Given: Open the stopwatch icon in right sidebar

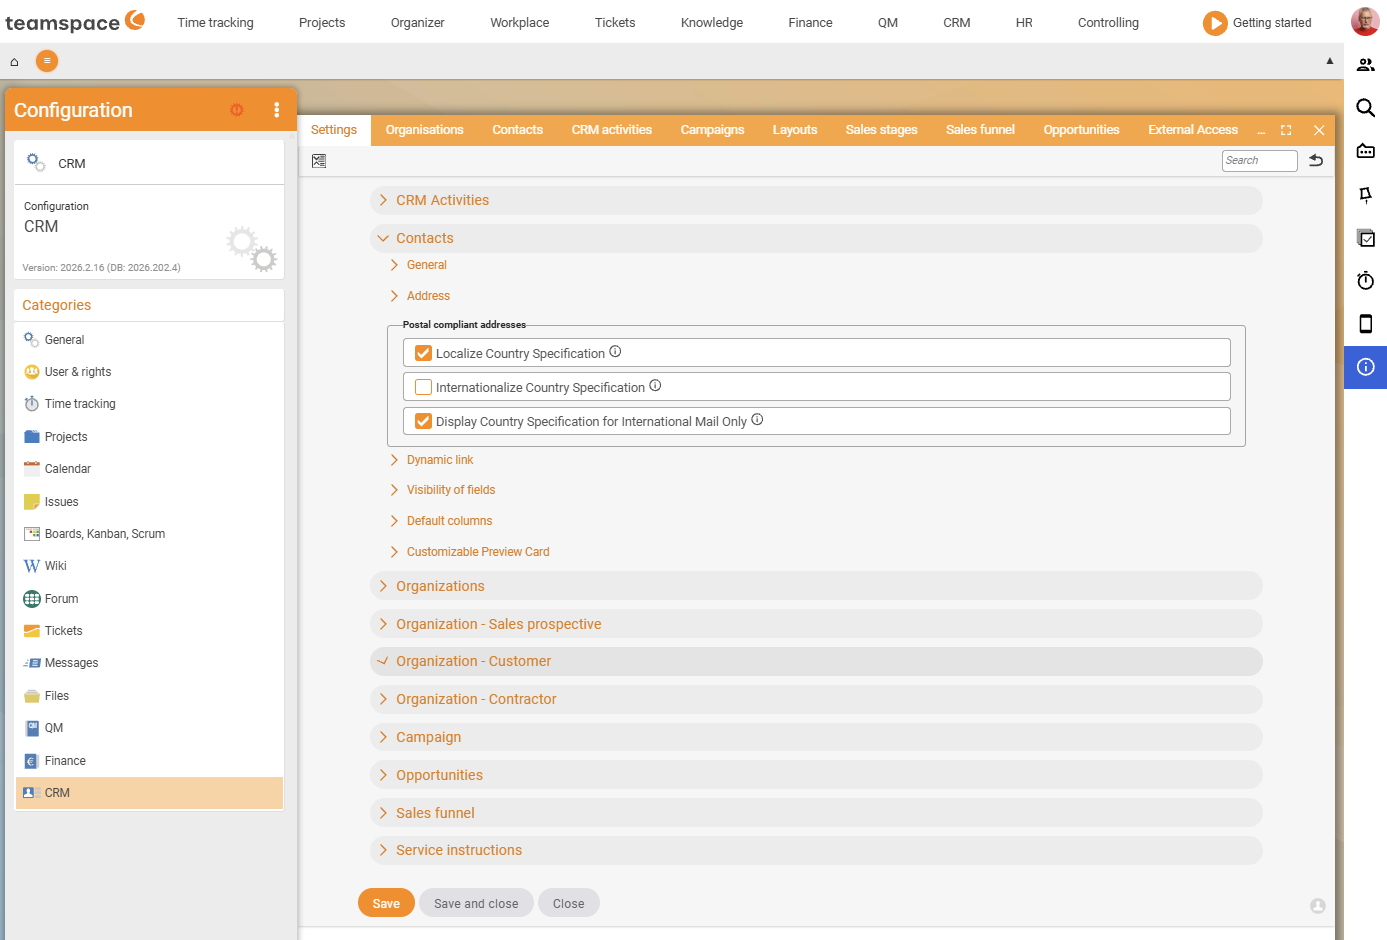Looking at the screenshot, I should pyautogui.click(x=1365, y=281).
